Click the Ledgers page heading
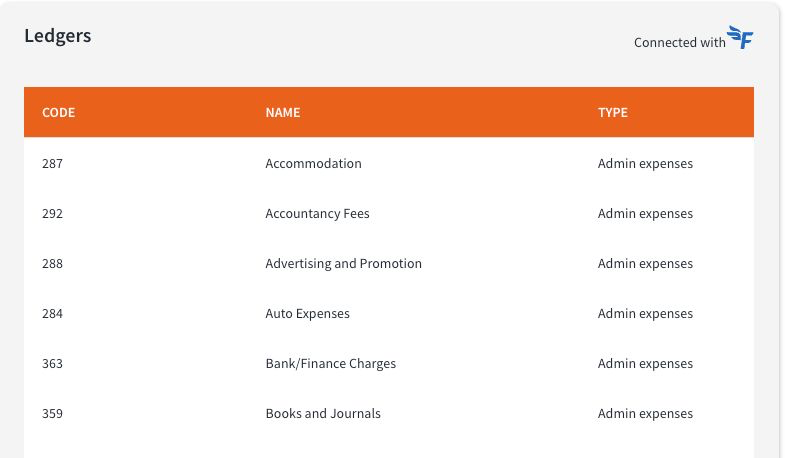The width and height of the screenshot is (785, 458). pyautogui.click(x=58, y=36)
